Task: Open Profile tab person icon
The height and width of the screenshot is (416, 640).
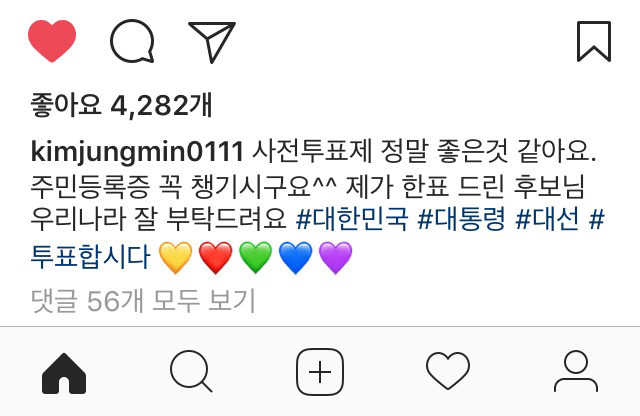Action: pyautogui.click(x=576, y=371)
